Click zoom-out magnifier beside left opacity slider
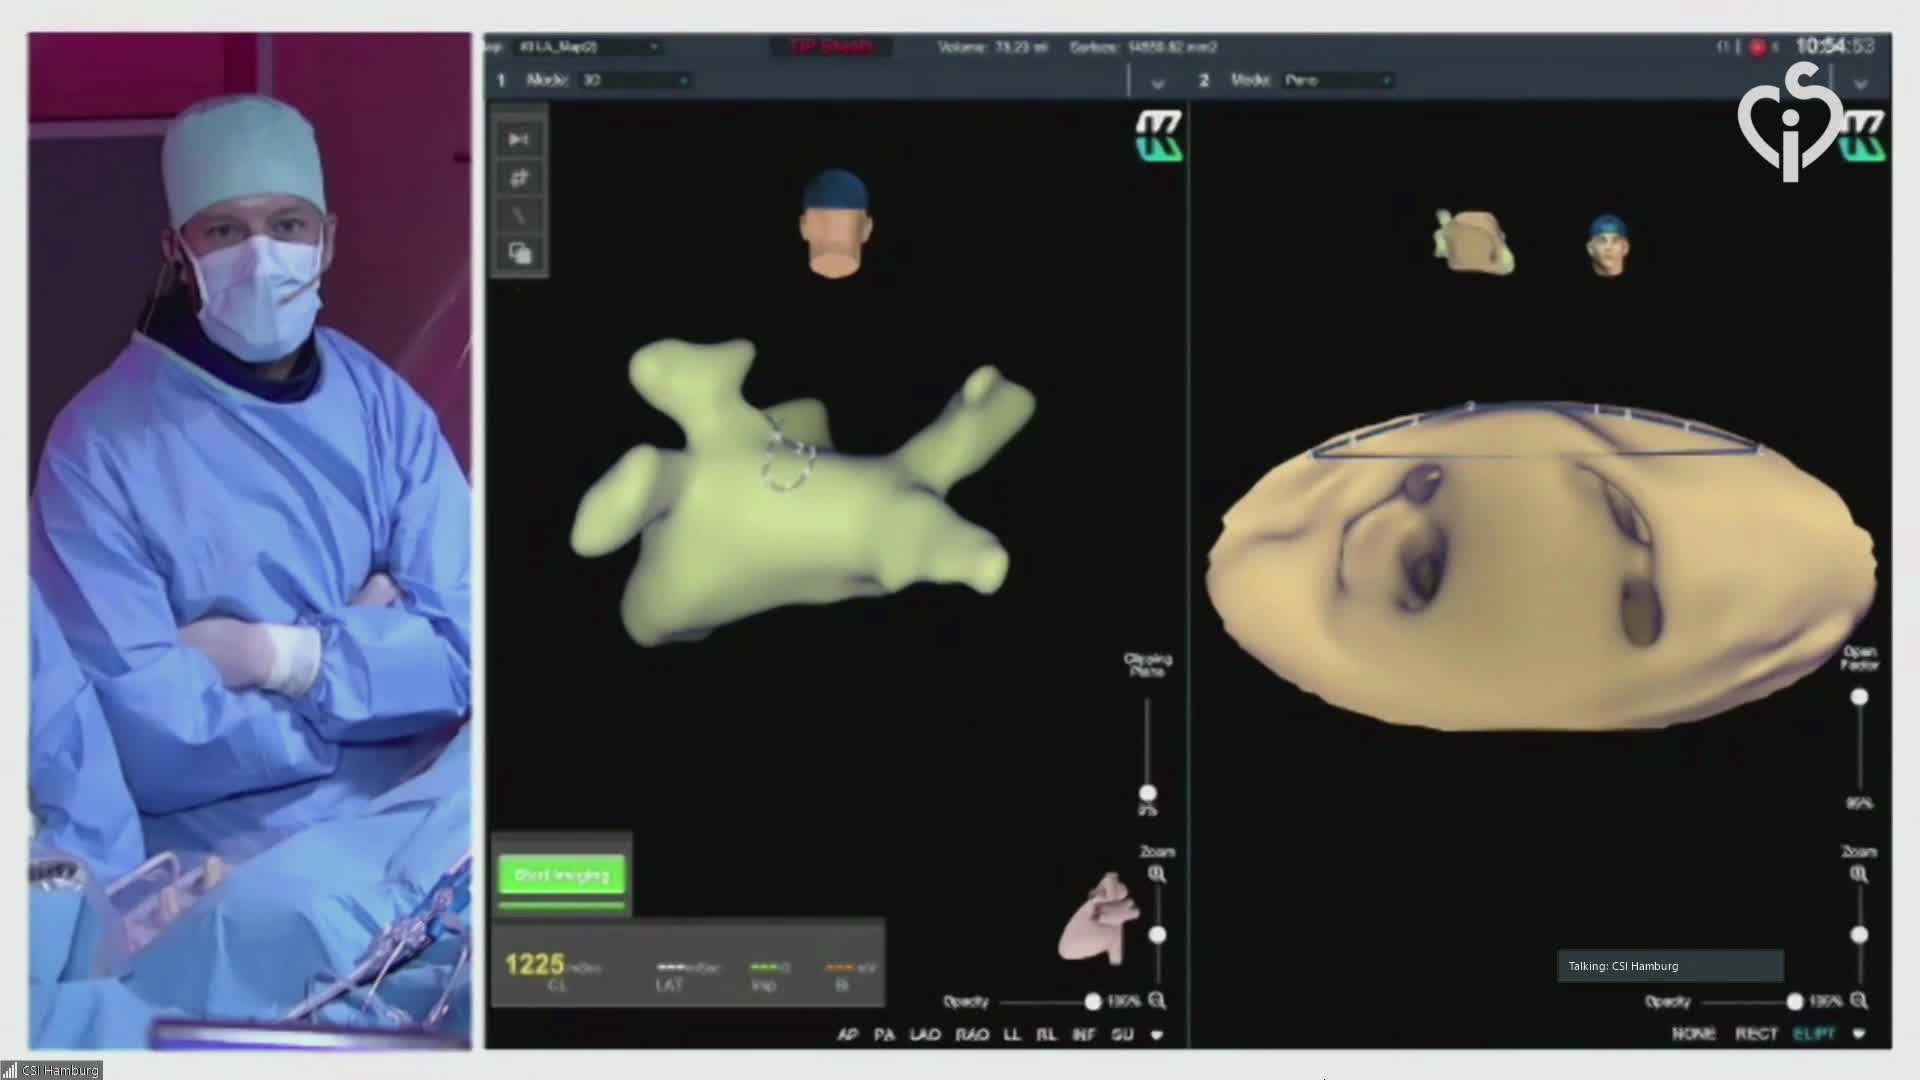Screen dimensions: 1920x1080 [1157, 1000]
